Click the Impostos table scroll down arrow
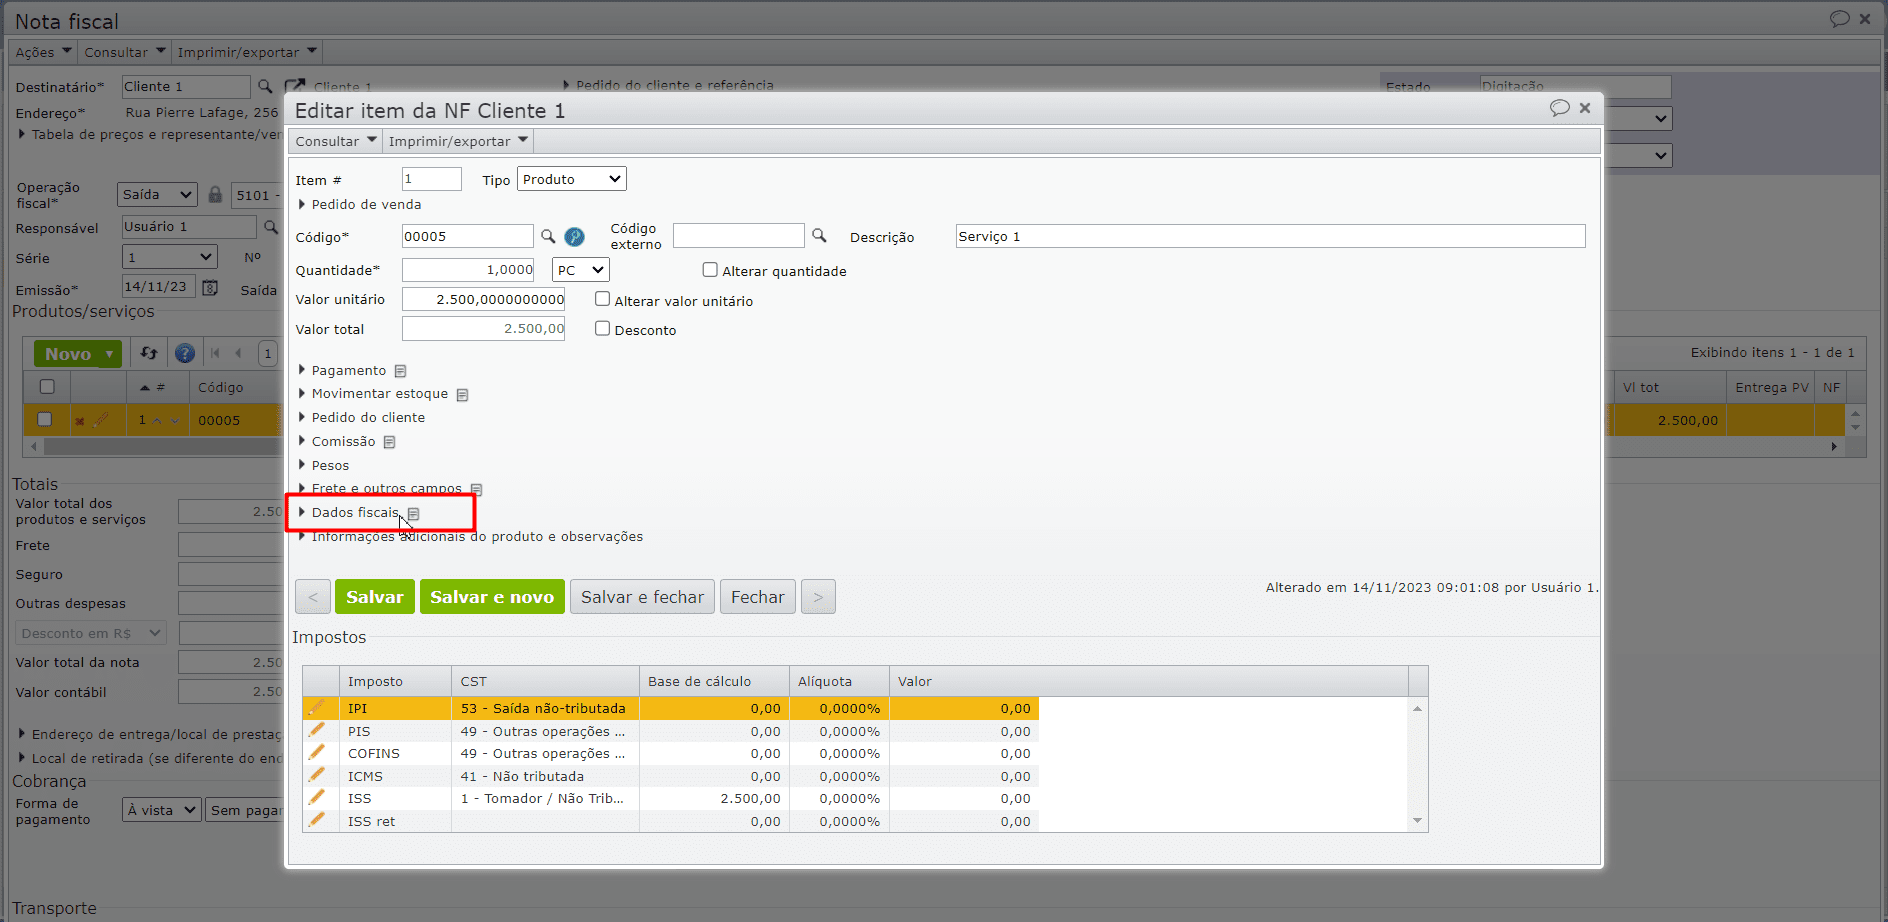This screenshot has width=1888, height=922. pos(1417,821)
